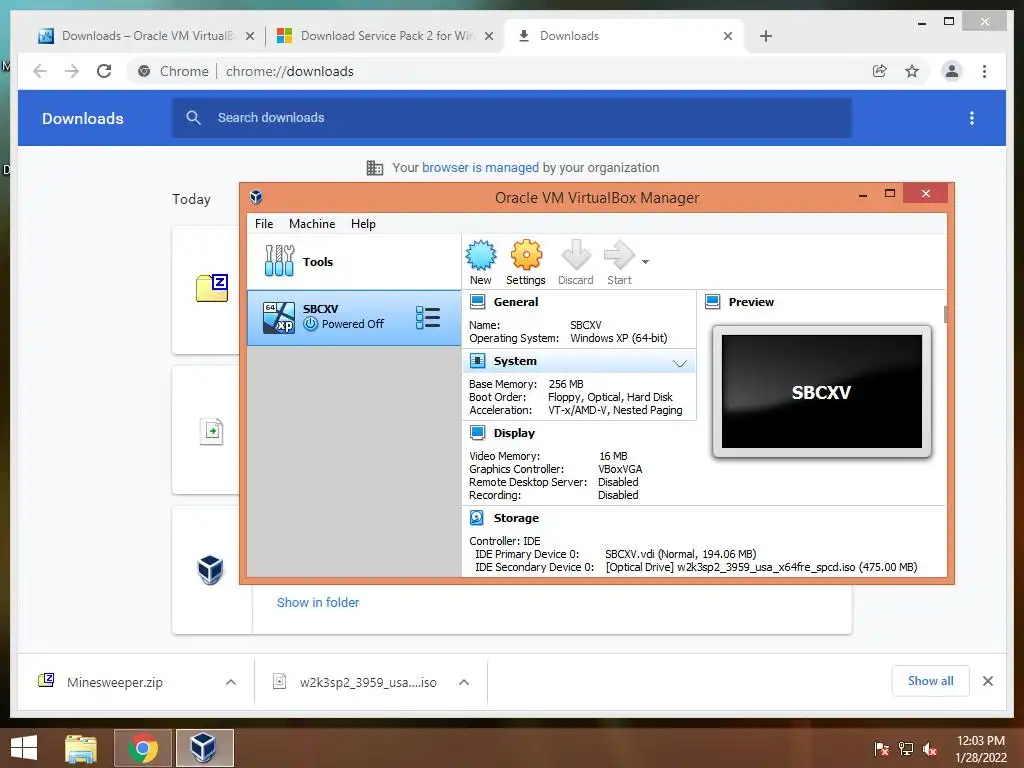Click the Action Center flag tray icon

click(x=881, y=748)
